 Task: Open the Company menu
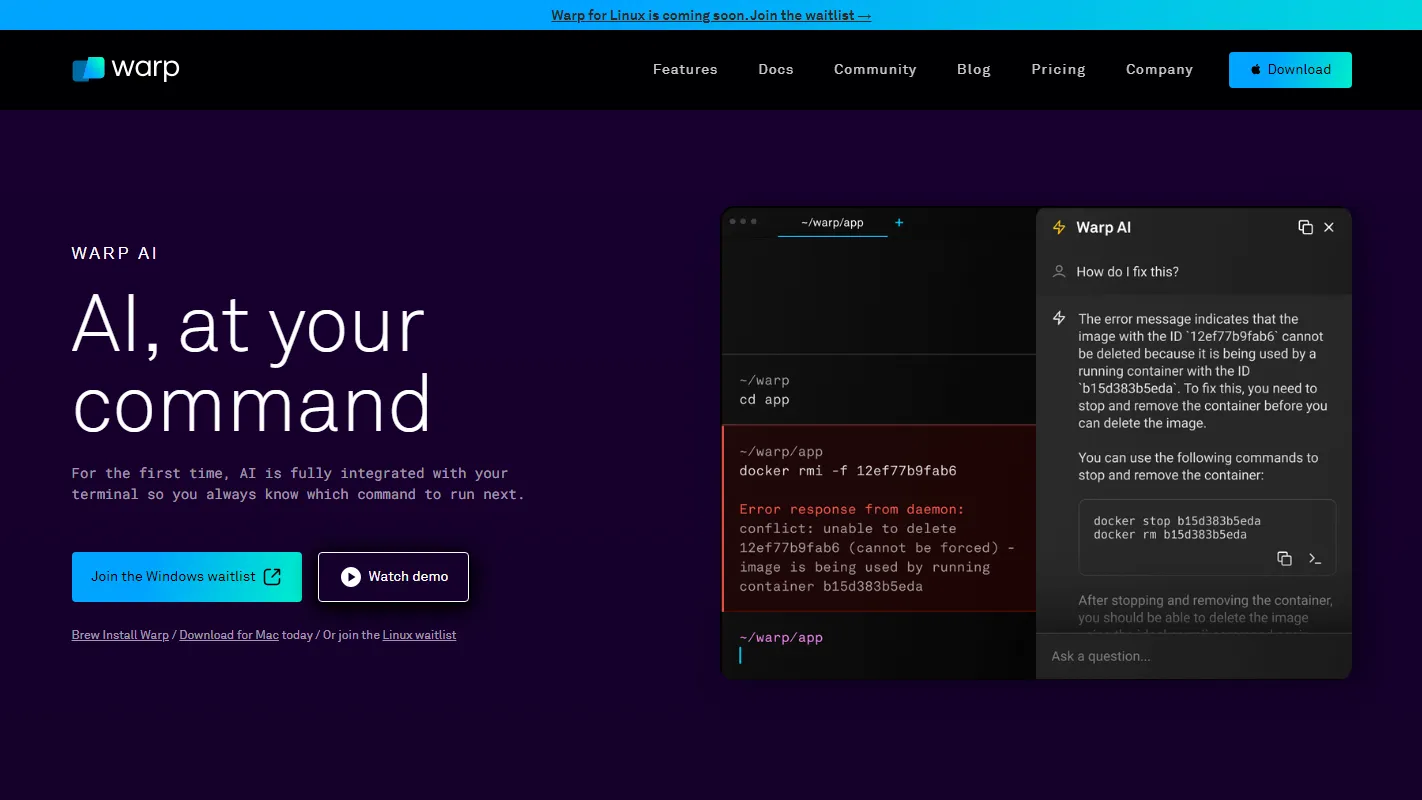(1159, 70)
